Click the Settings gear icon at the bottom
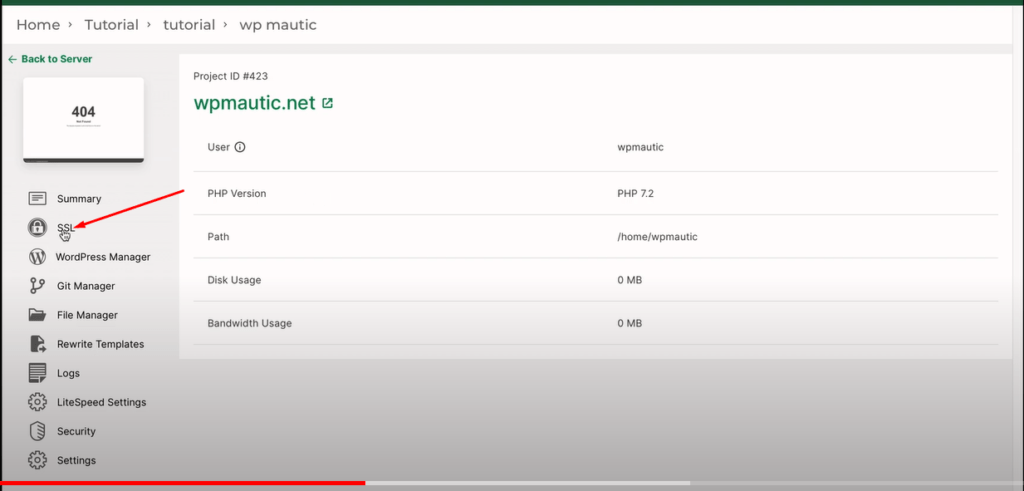The image size is (1024, 491). [x=38, y=460]
